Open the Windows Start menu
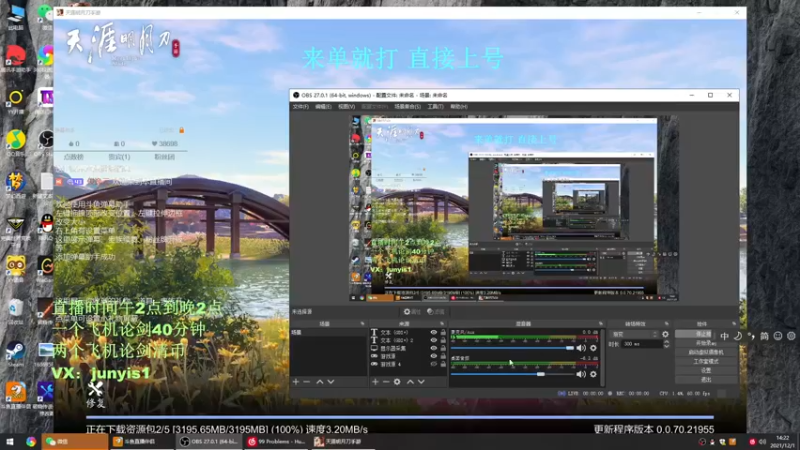Screen dimensions: 800x450 point(9,441)
